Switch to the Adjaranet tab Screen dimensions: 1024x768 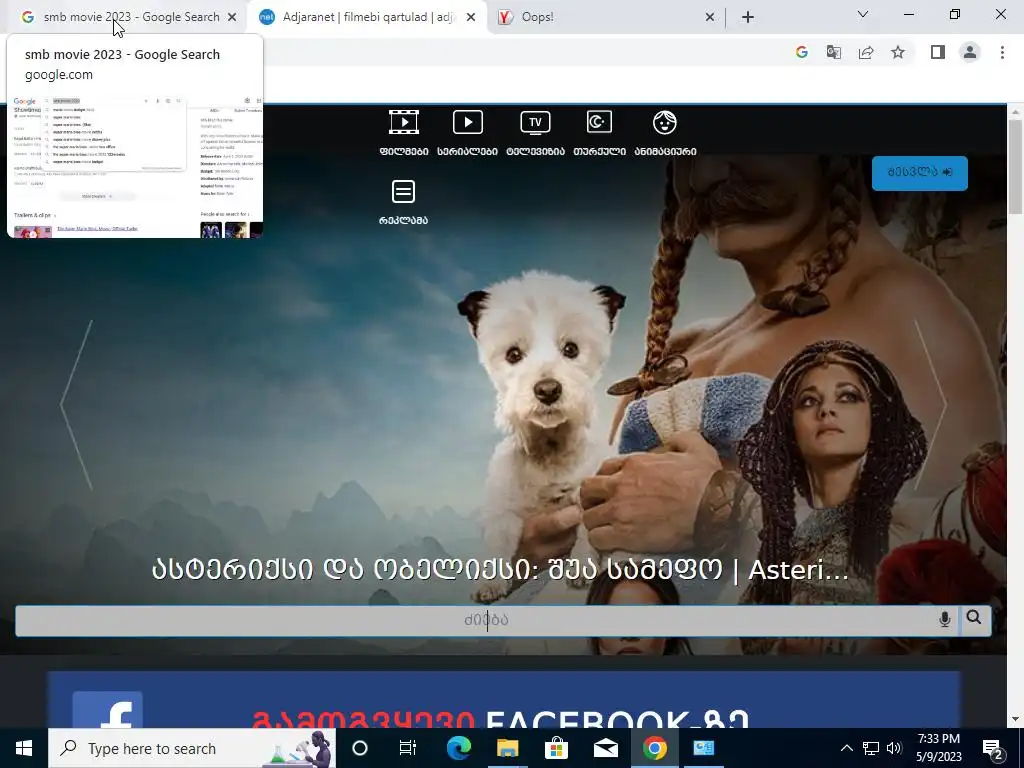(x=368, y=17)
